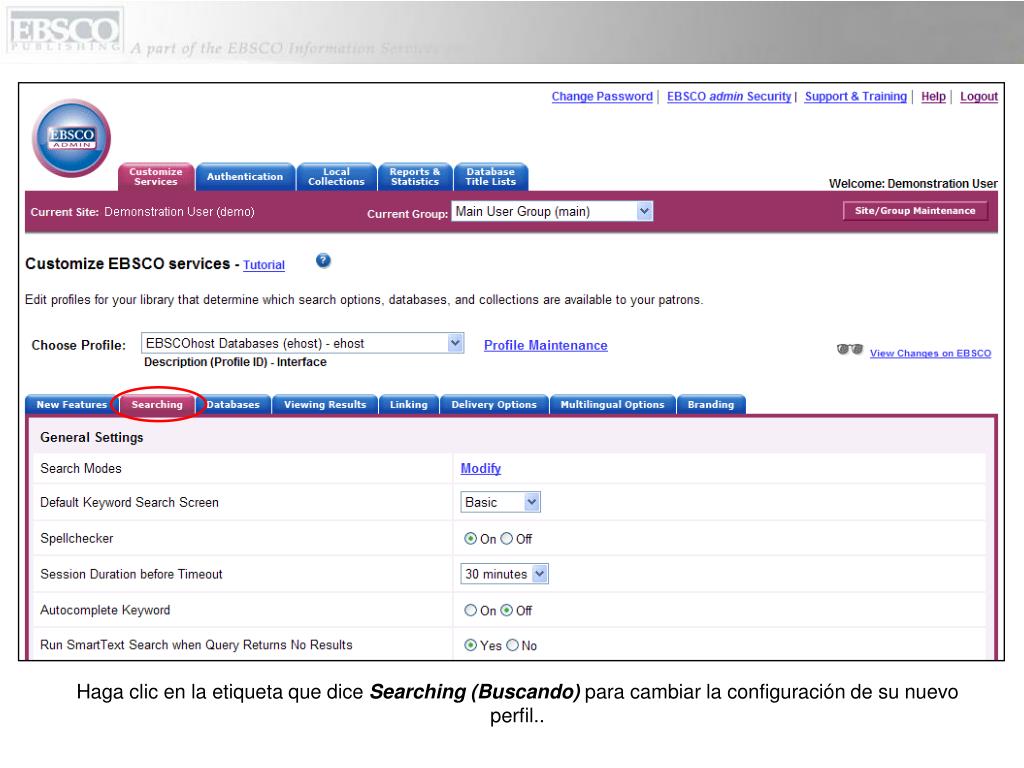Expand Session Duration before Timeout dropdown

point(504,574)
